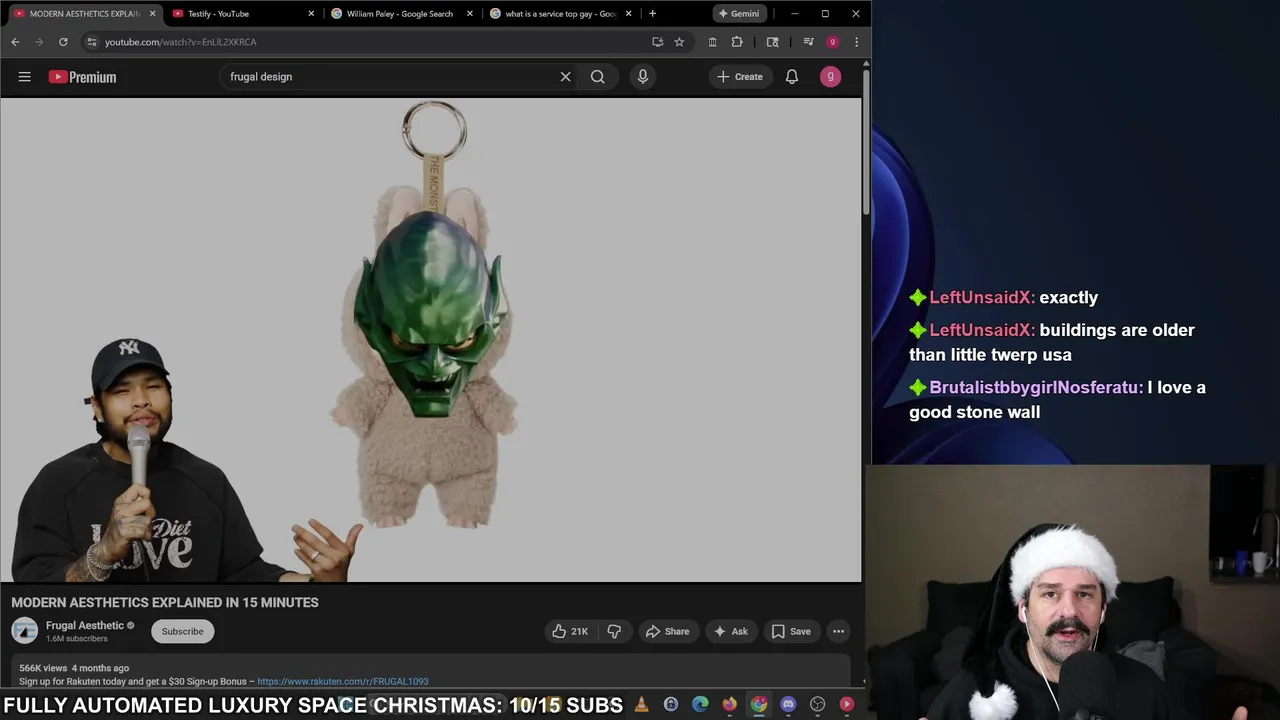Screen dimensions: 1280x720
Task: Open the YouTube guide hamburger menu
Action: click(24, 77)
